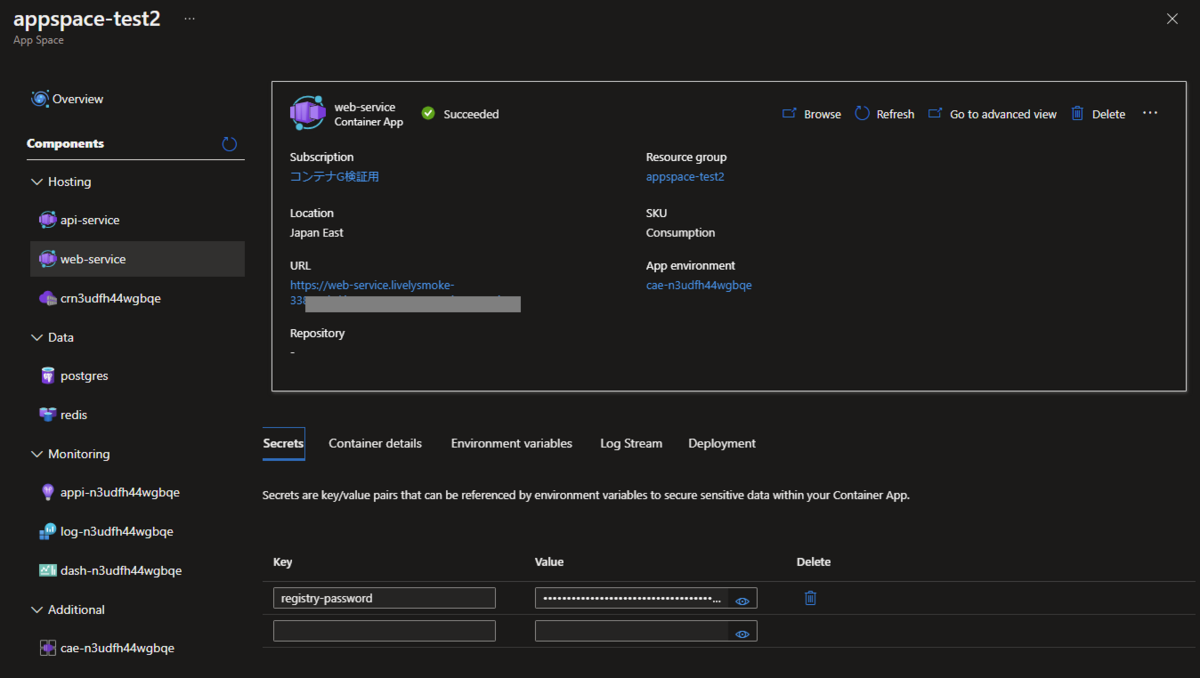Viewport: 1200px width, 678px height.
Task: Switch to the Deployment tab
Action: [x=722, y=443]
